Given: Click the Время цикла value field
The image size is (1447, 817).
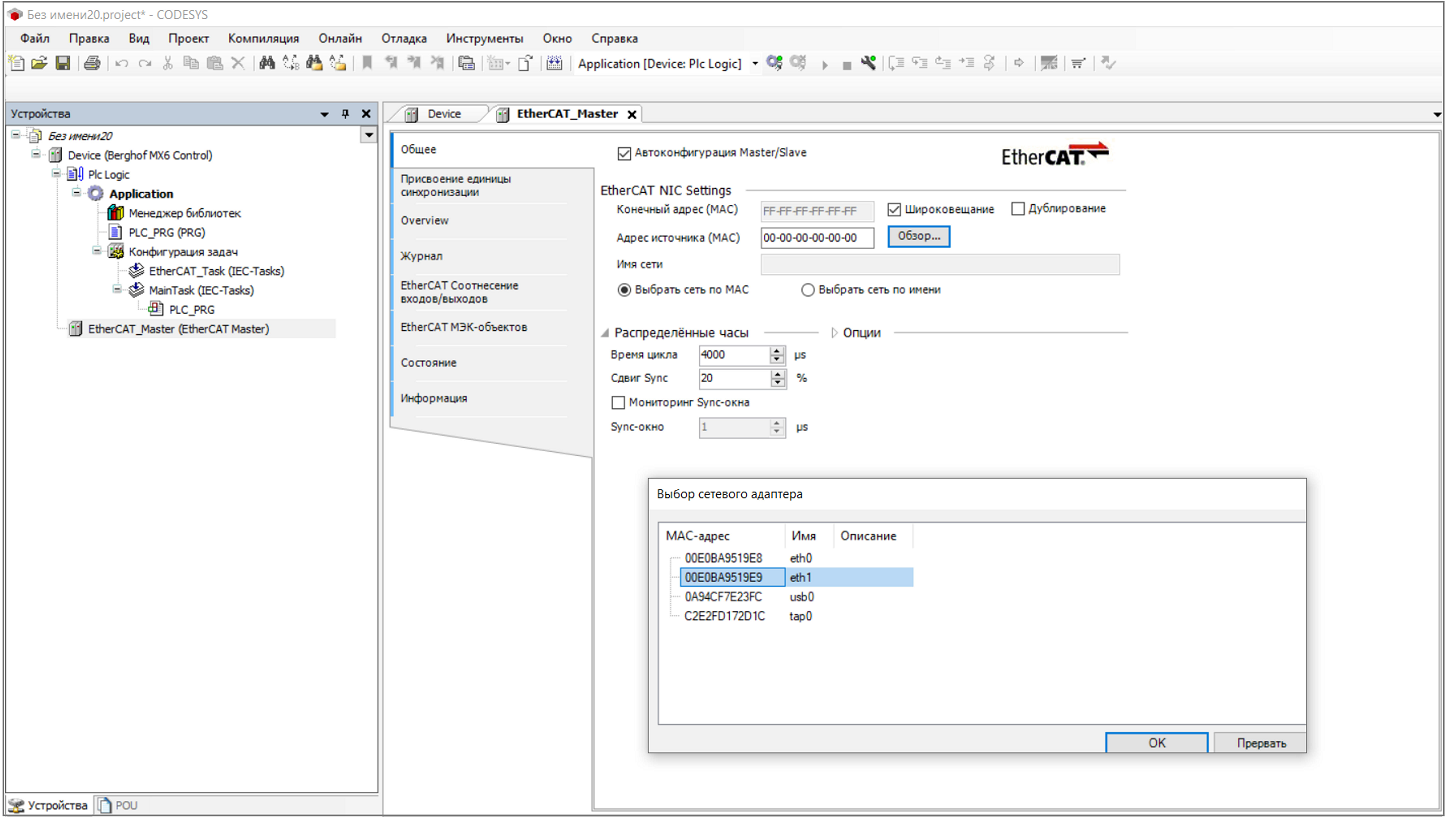Looking at the screenshot, I should pos(734,355).
